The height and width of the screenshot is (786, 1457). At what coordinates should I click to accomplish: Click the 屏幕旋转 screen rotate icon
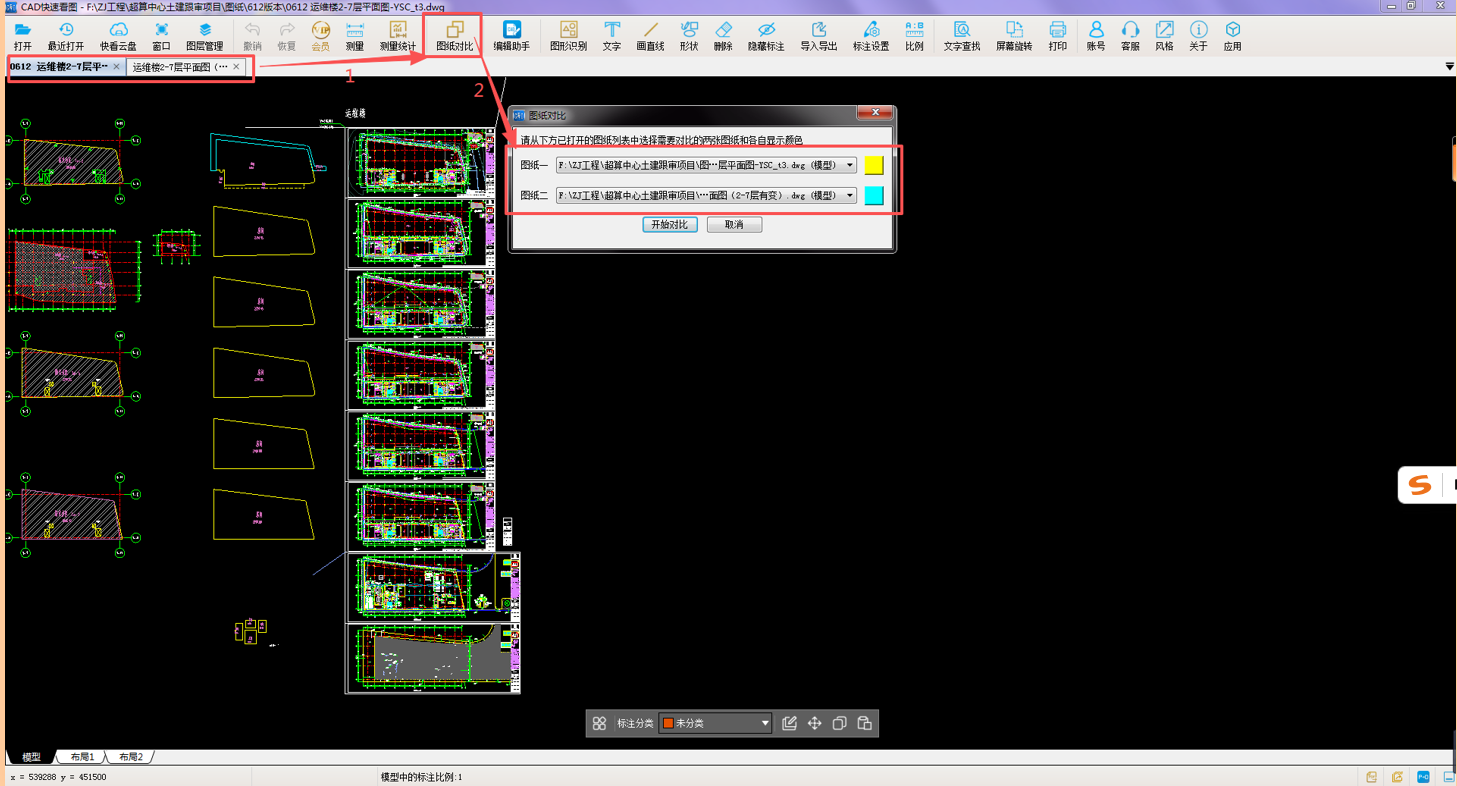[x=1013, y=36]
